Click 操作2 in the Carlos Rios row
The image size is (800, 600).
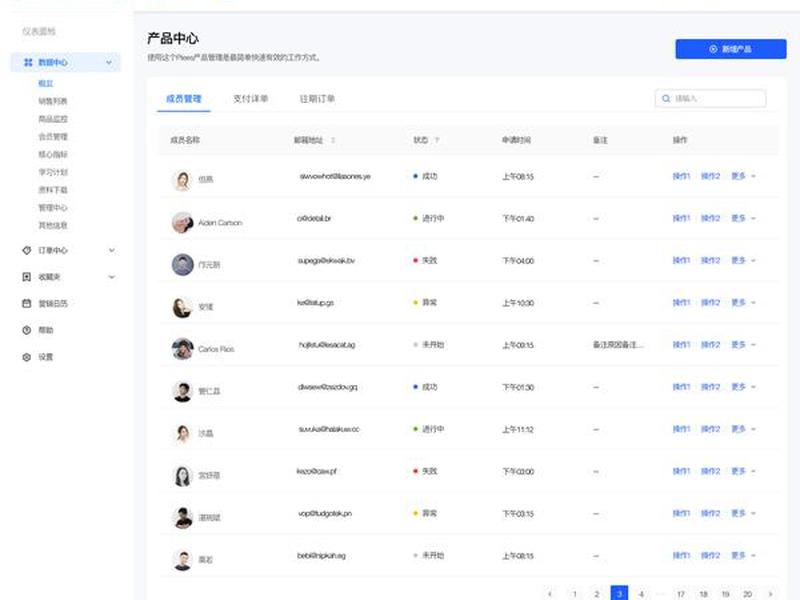coord(710,345)
